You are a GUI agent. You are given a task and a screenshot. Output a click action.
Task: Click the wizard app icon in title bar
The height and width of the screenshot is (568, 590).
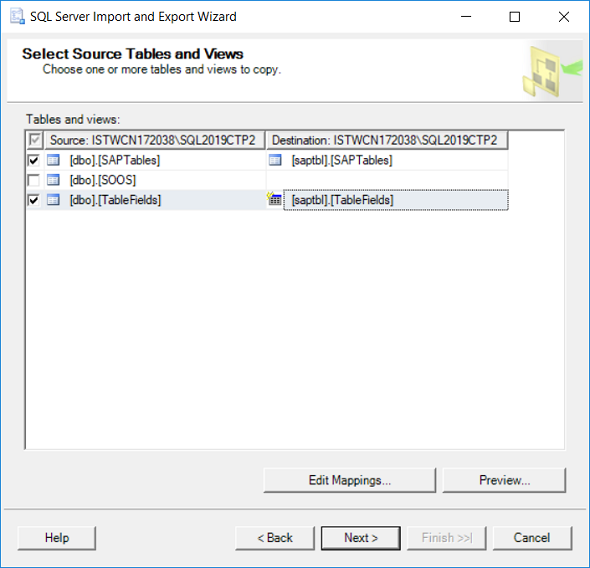[x=17, y=17]
